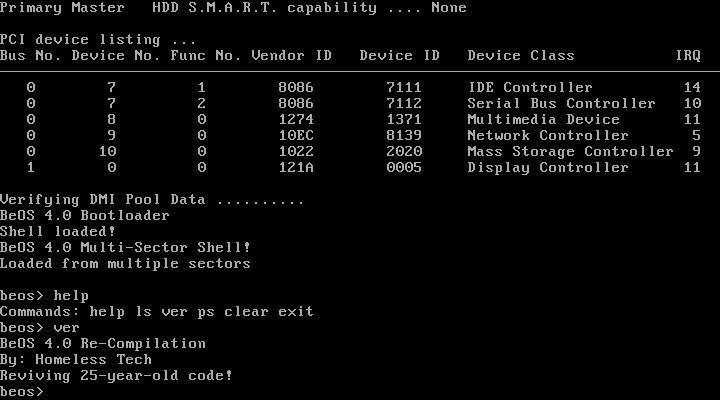Click 'Verifying DMI Pool Data' line
This screenshot has width=720, height=400.
click(152, 200)
